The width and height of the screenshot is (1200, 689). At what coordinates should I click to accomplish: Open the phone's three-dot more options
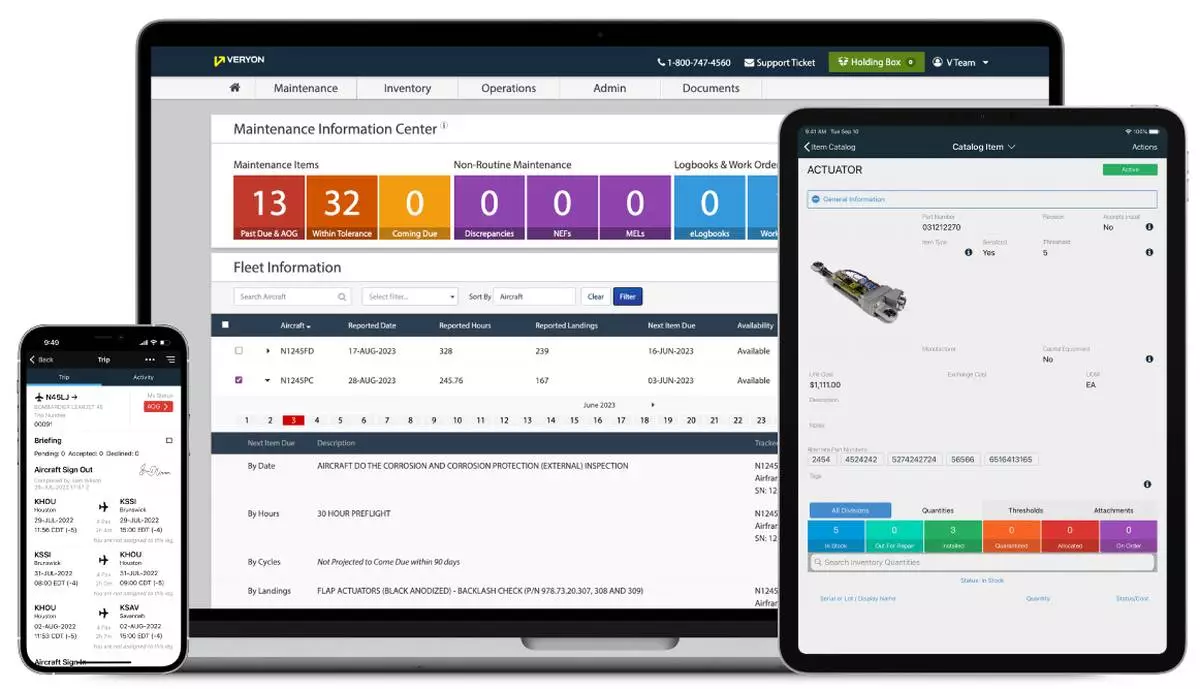click(150, 359)
